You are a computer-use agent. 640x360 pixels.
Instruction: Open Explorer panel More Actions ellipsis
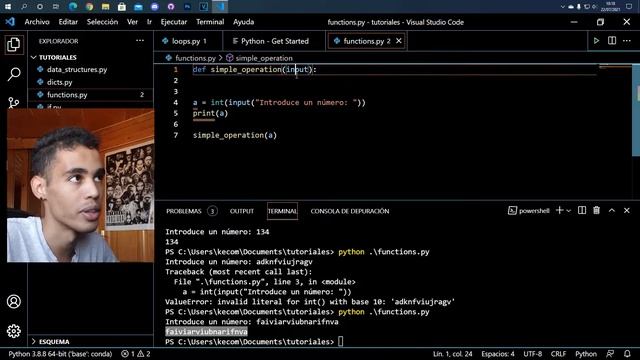(x=140, y=41)
